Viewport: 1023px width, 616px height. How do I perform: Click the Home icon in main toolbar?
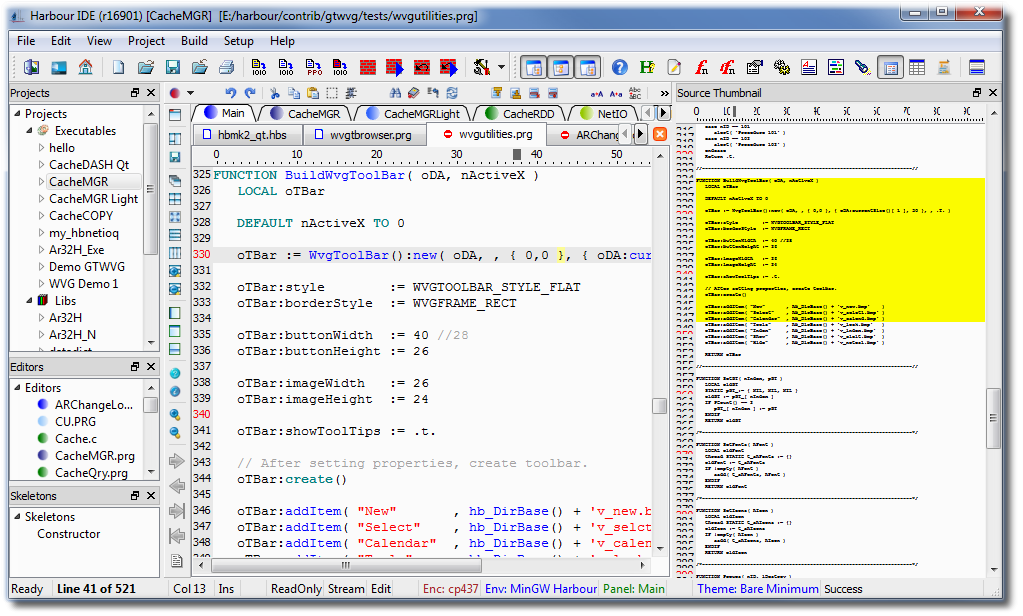click(86, 68)
